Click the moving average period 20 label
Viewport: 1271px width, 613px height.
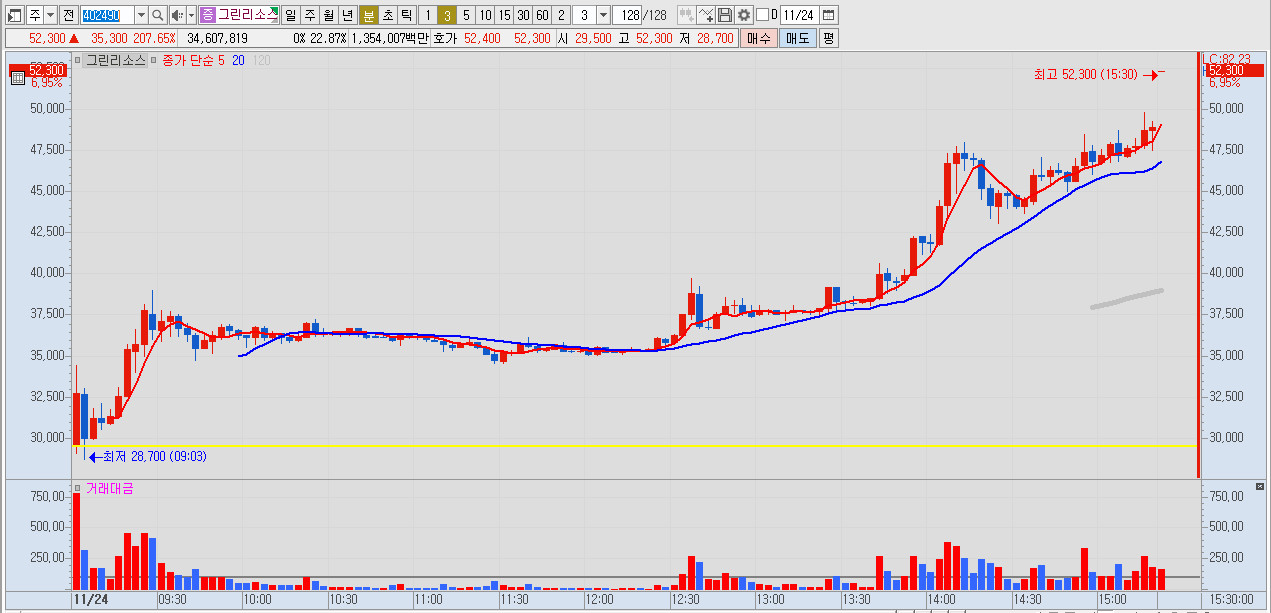pyautogui.click(x=238, y=60)
